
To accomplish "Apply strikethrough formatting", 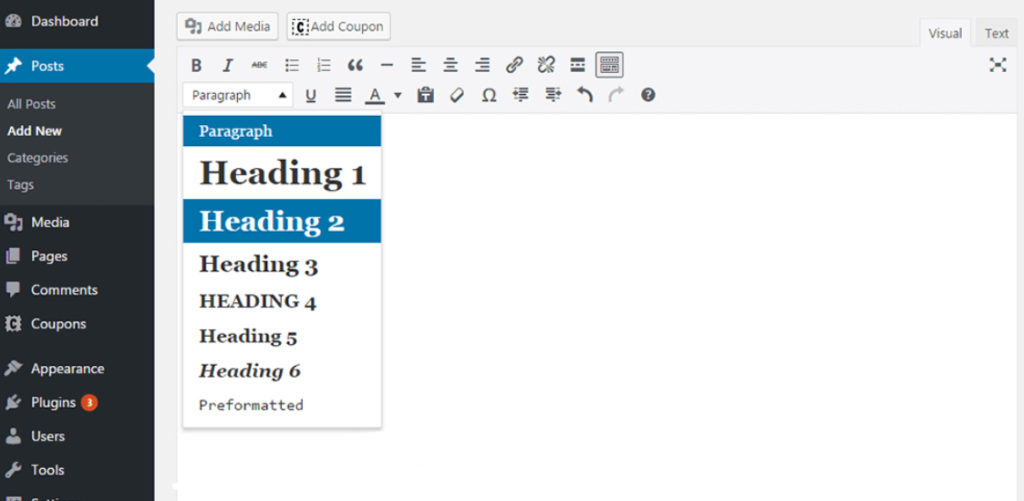I will (x=259, y=65).
